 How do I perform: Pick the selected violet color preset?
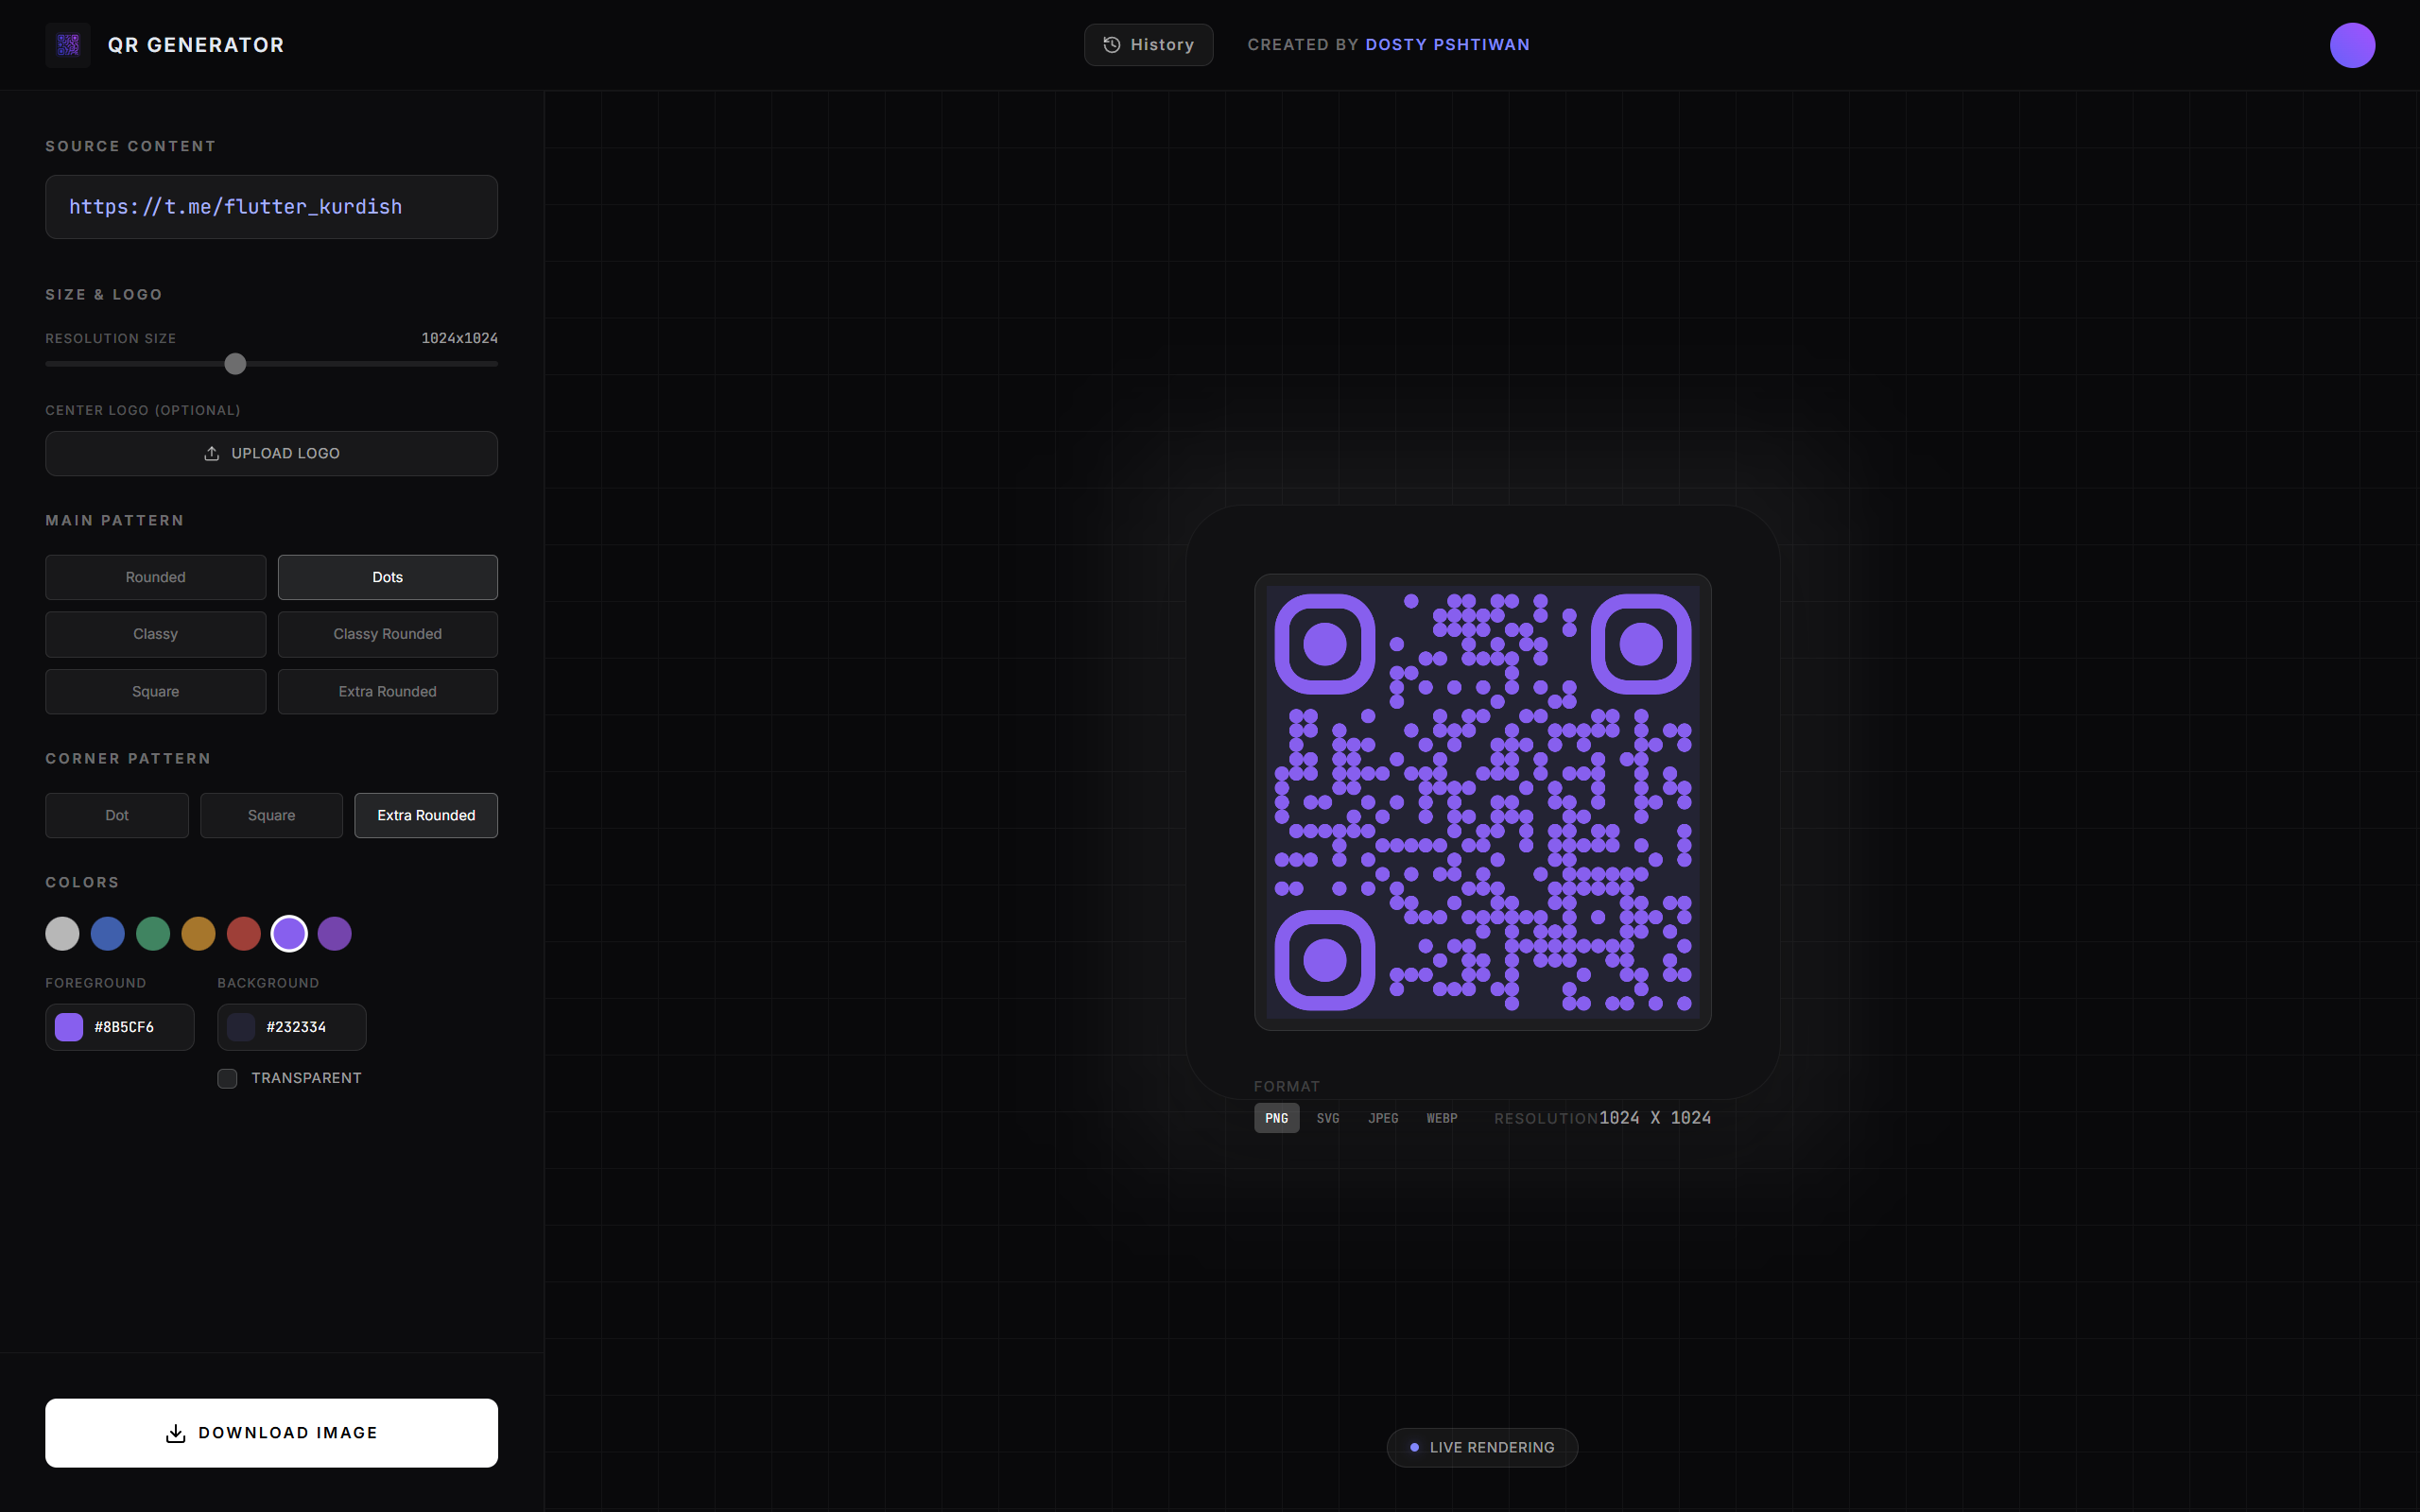click(x=289, y=933)
